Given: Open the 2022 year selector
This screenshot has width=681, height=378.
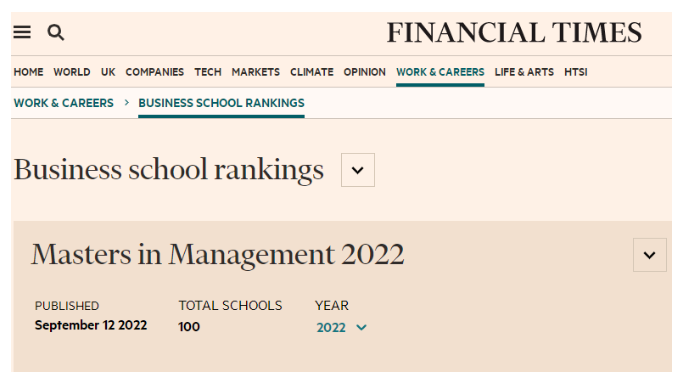Looking at the screenshot, I should point(341,327).
